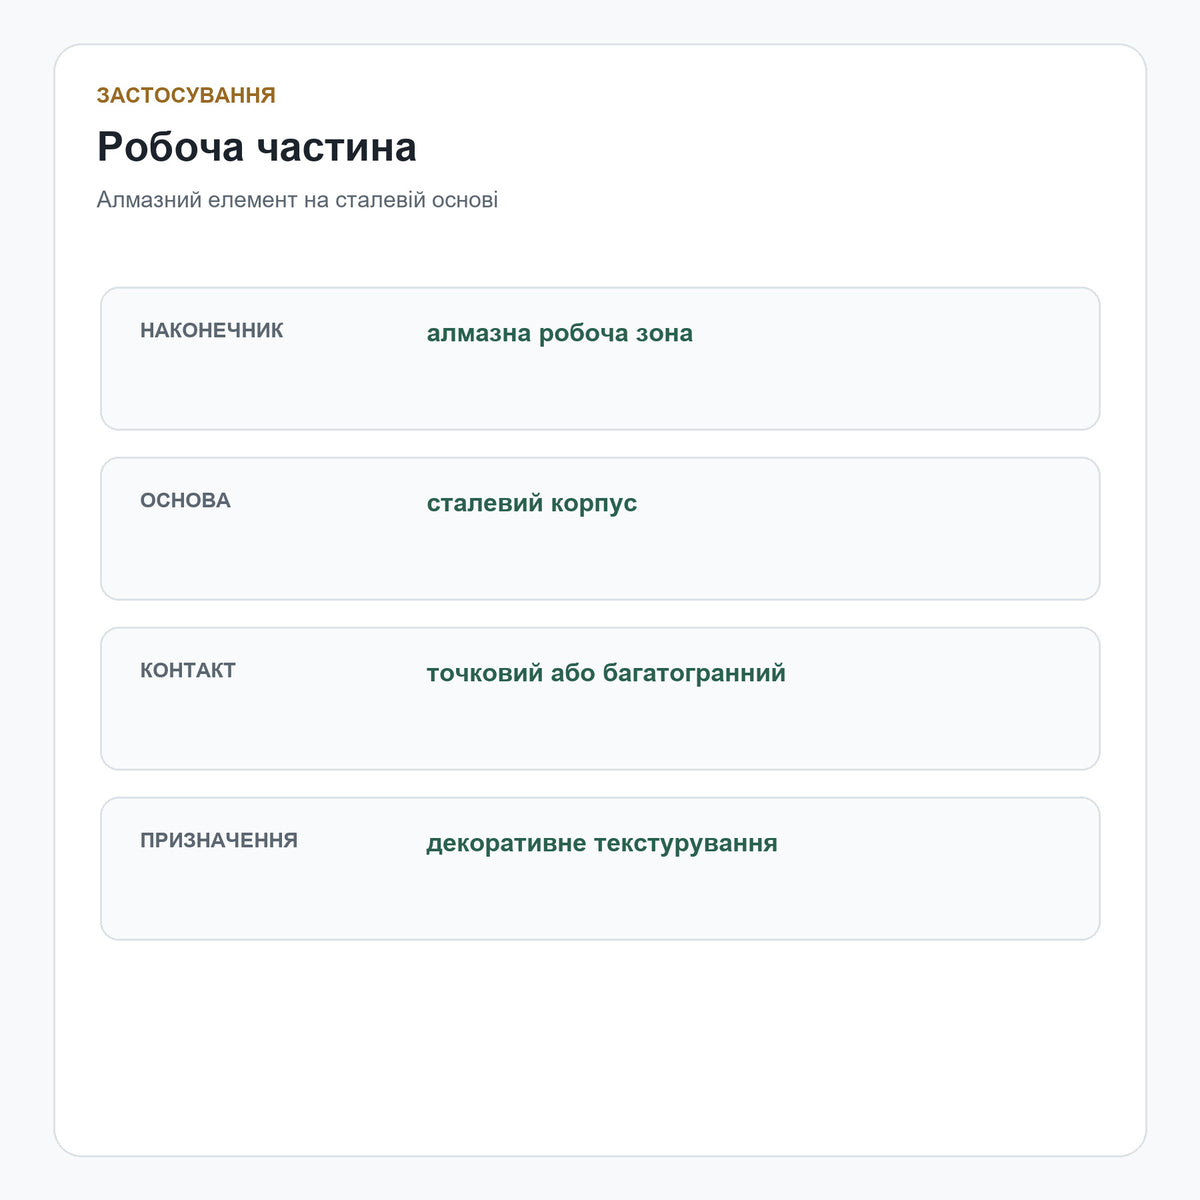1200x1200 pixels.
Task: Click the КОНТАКТ field label
Action: (188, 670)
